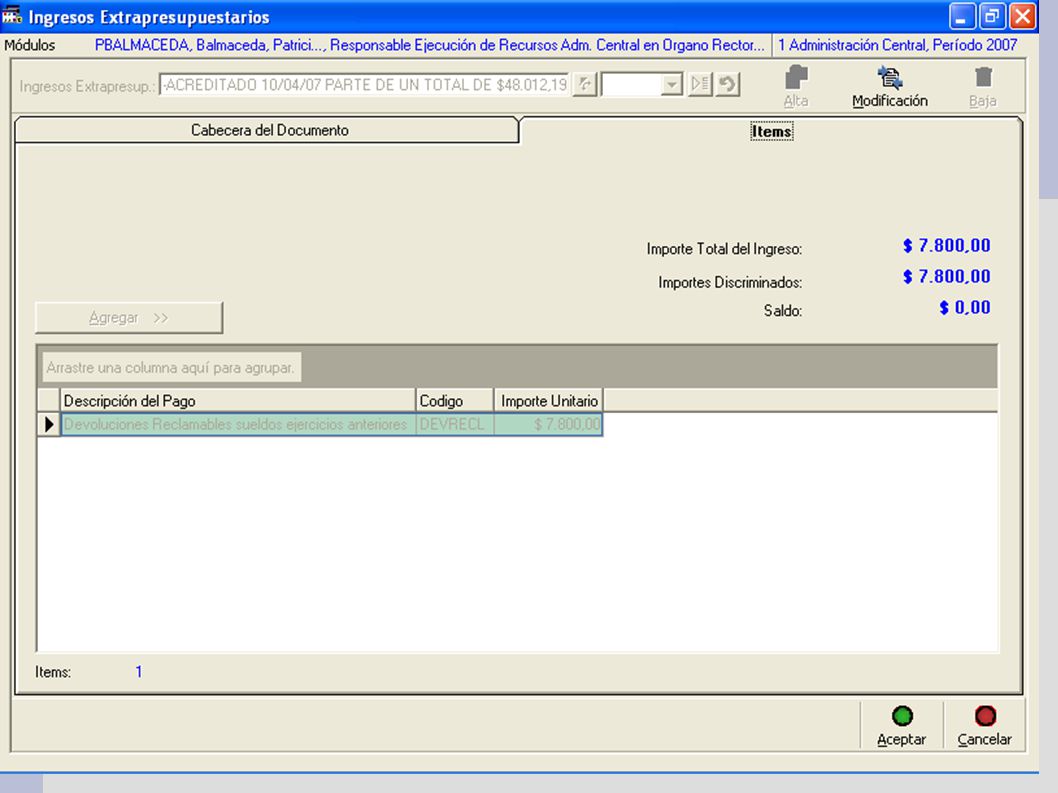Click the green Aceptar circle icon
This screenshot has height=793, width=1058.
tap(902, 715)
